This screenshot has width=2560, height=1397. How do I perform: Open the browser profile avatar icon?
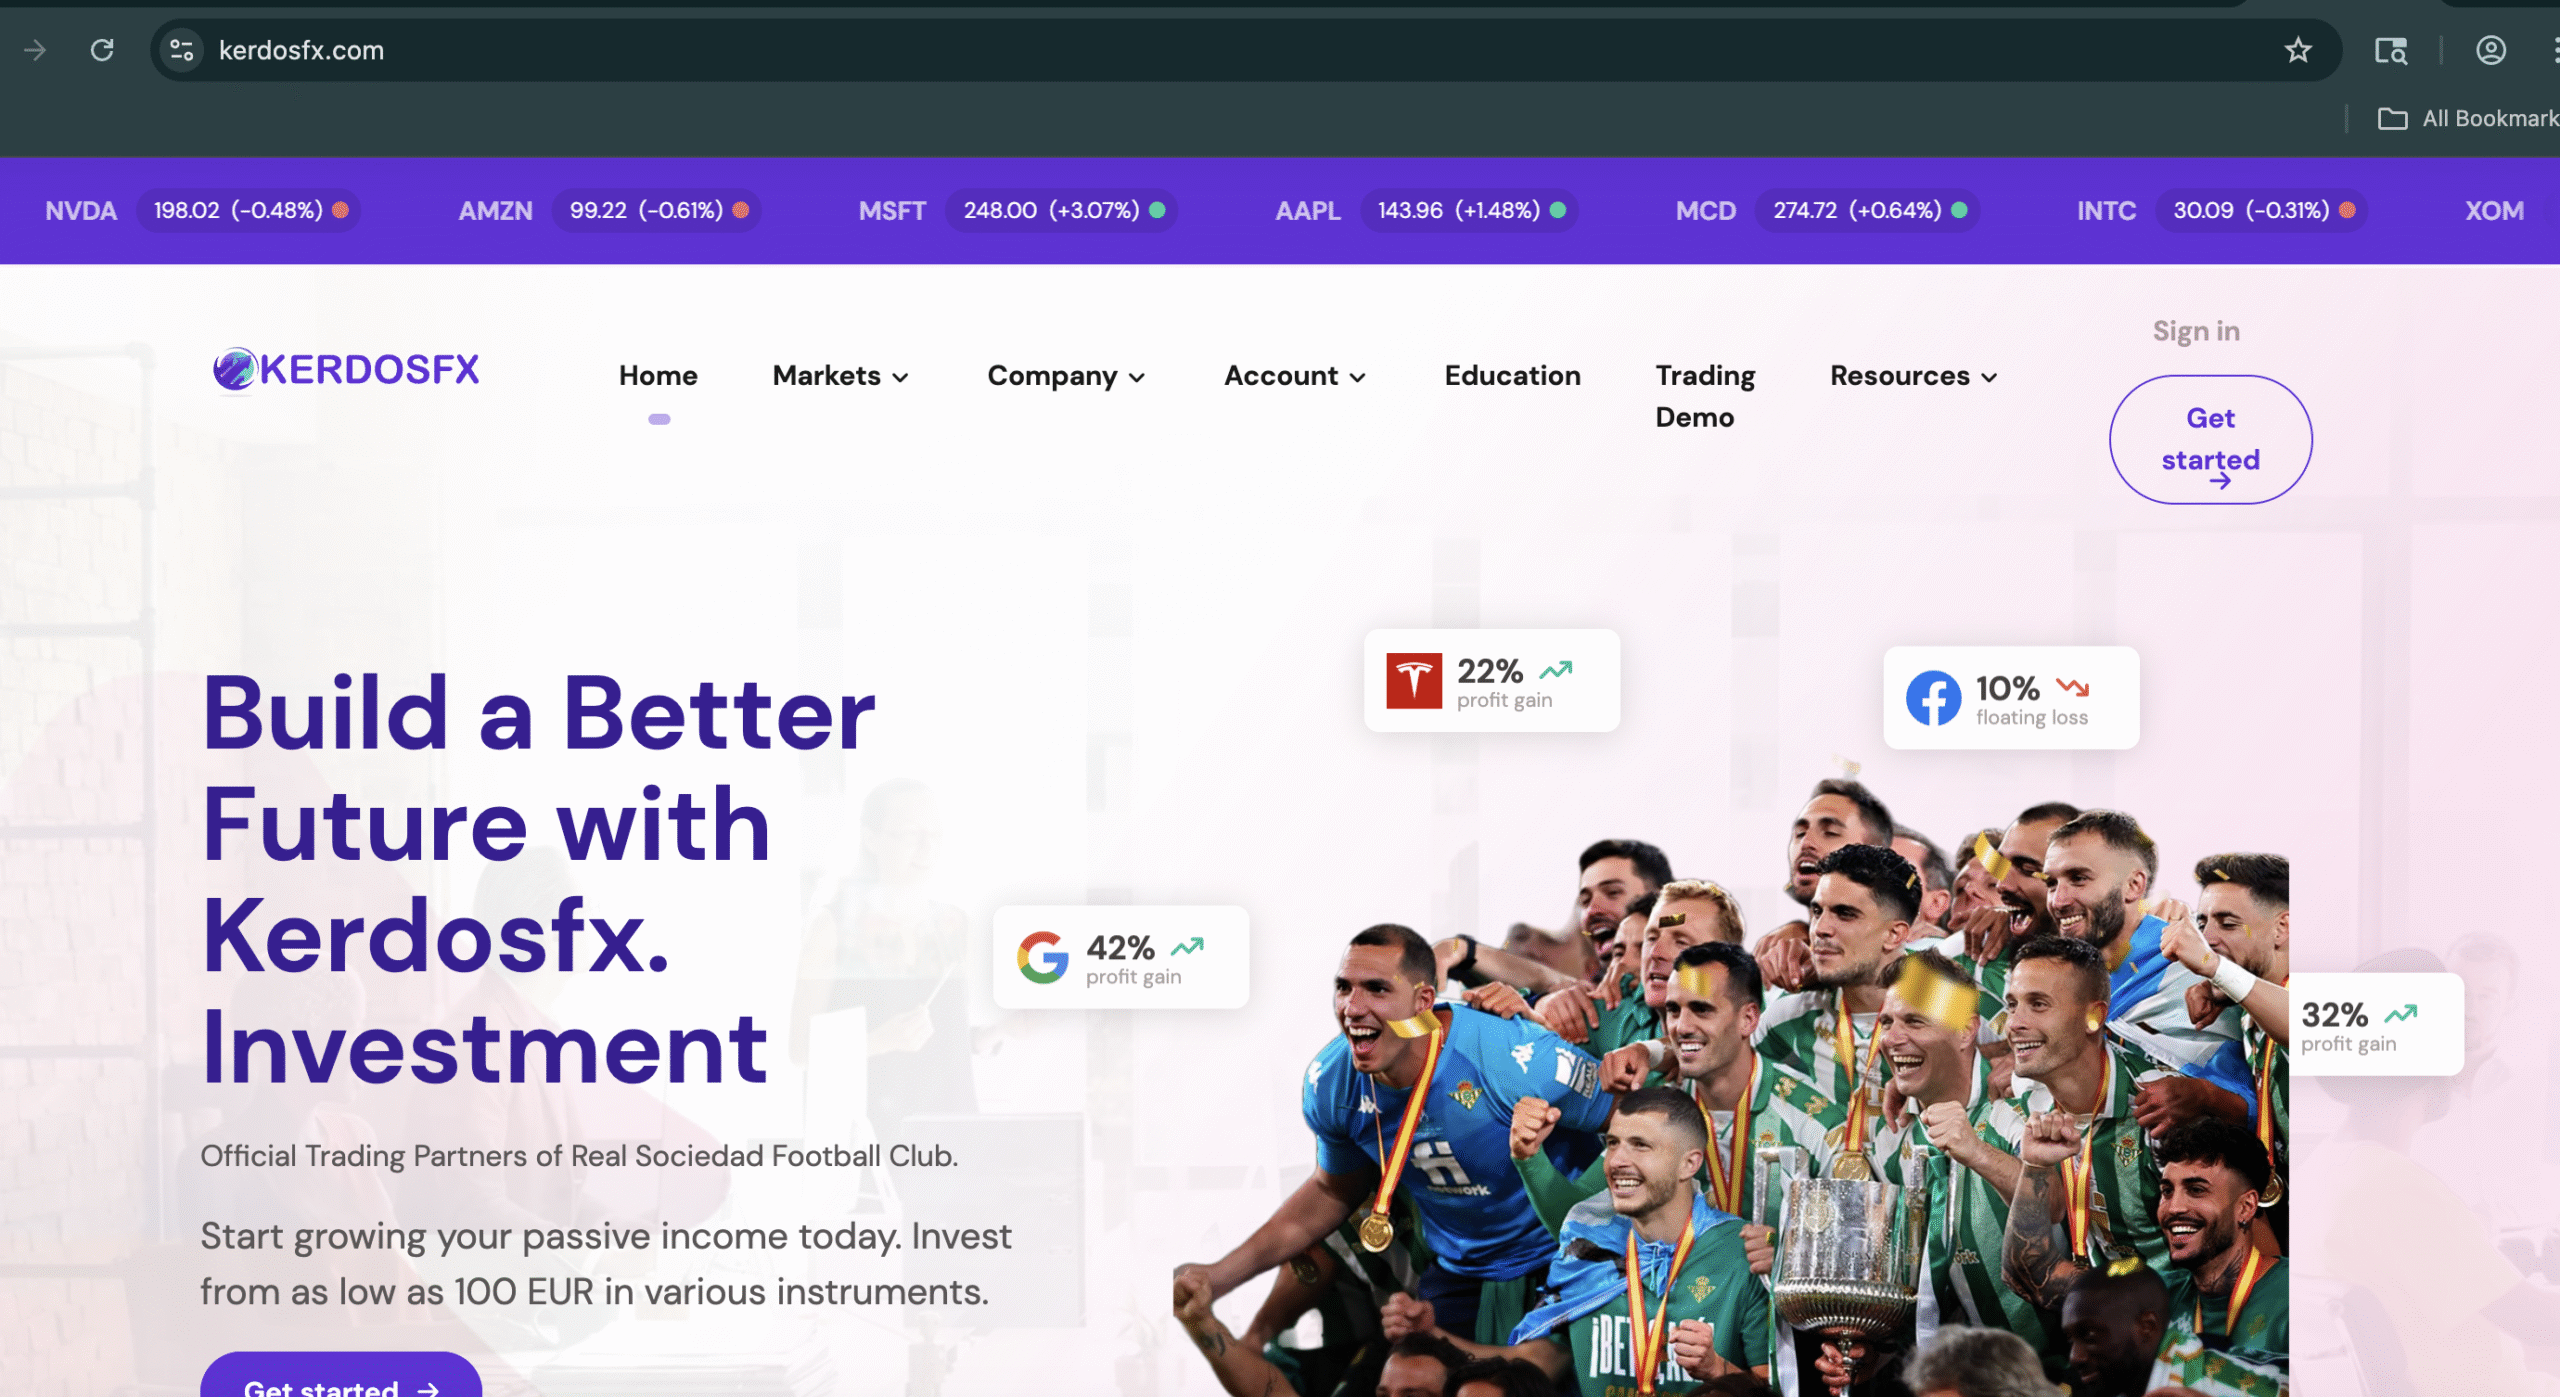(x=2490, y=50)
